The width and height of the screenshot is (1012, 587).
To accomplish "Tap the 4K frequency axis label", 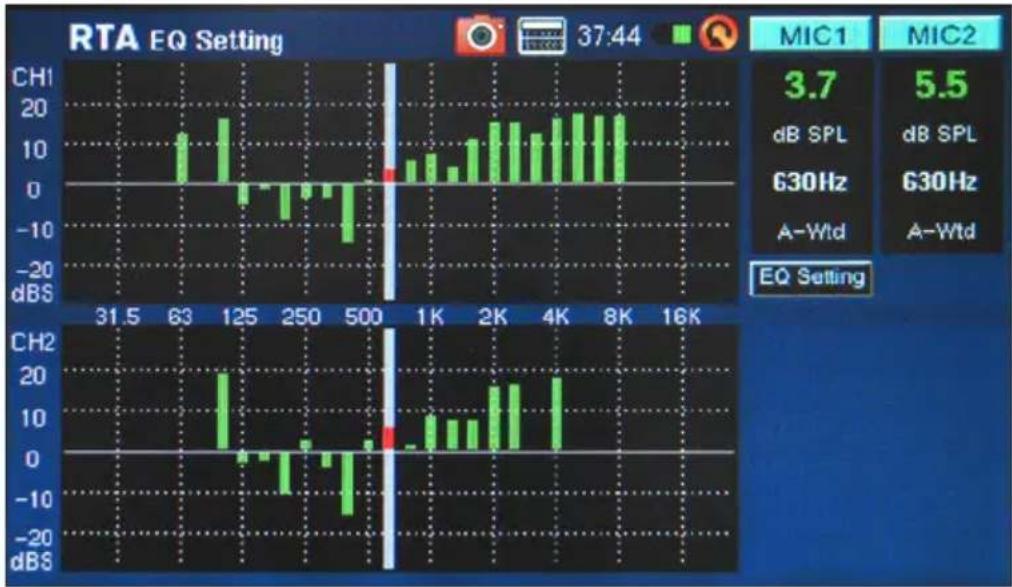I will pos(556,317).
